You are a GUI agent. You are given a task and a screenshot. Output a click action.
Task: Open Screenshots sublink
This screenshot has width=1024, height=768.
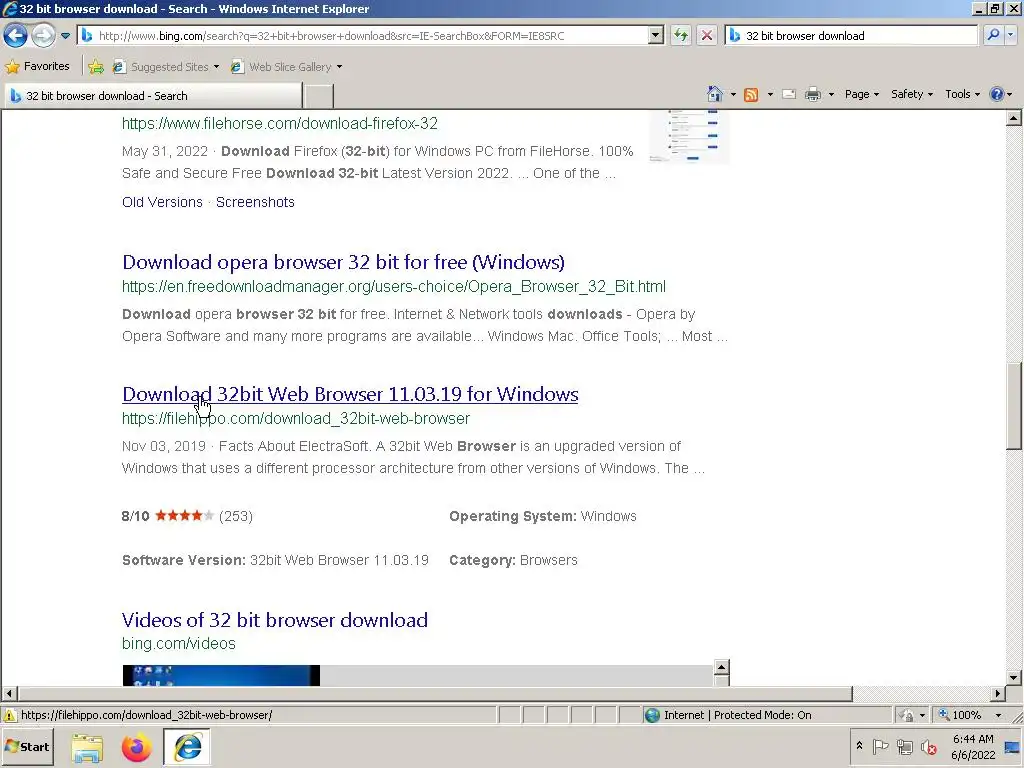[x=255, y=202]
